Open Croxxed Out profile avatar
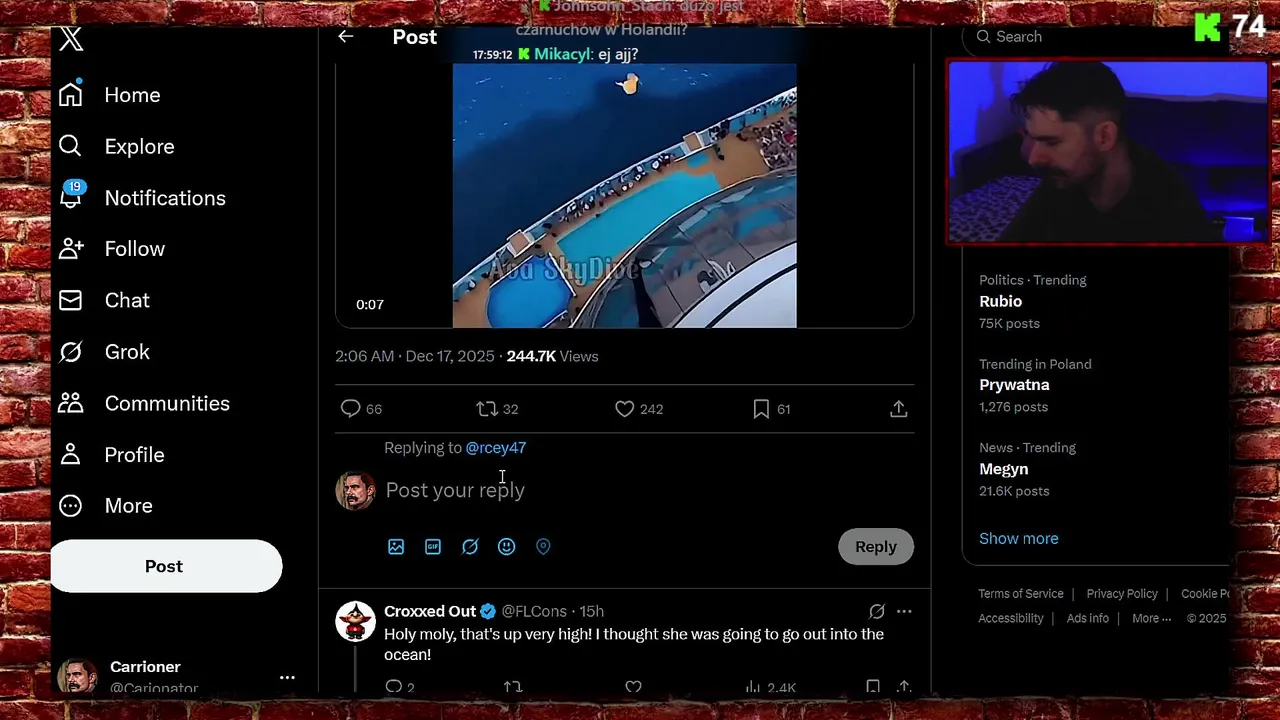The image size is (1280, 720). [355, 621]
